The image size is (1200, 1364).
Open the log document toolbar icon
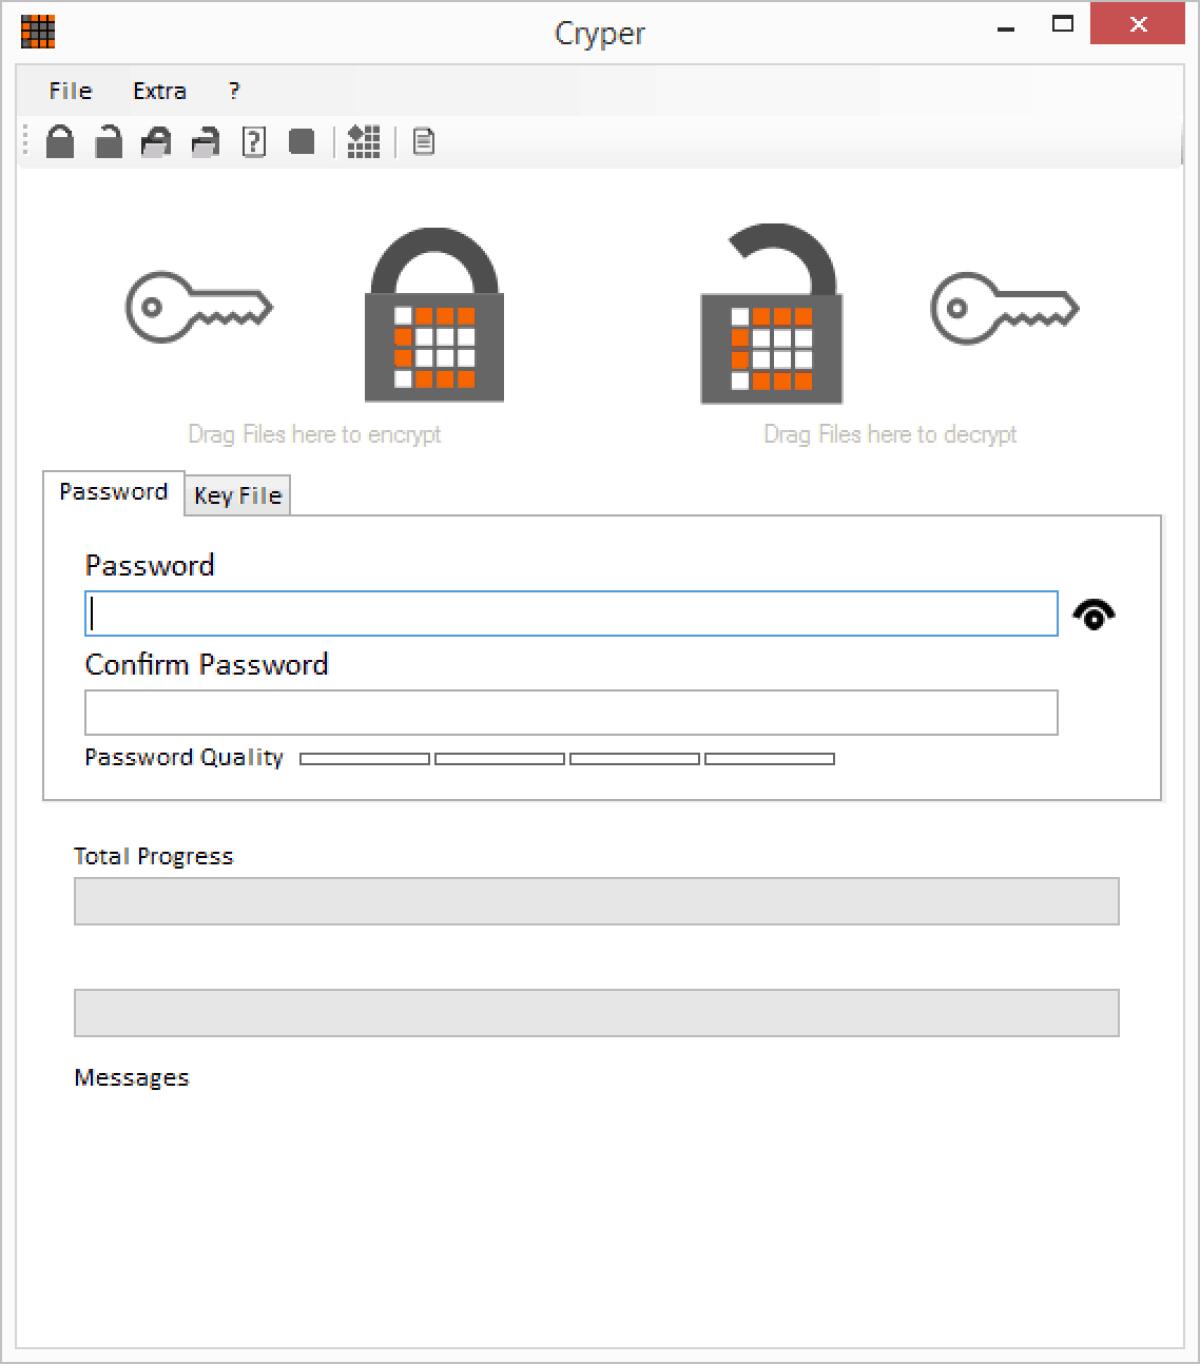424,142
